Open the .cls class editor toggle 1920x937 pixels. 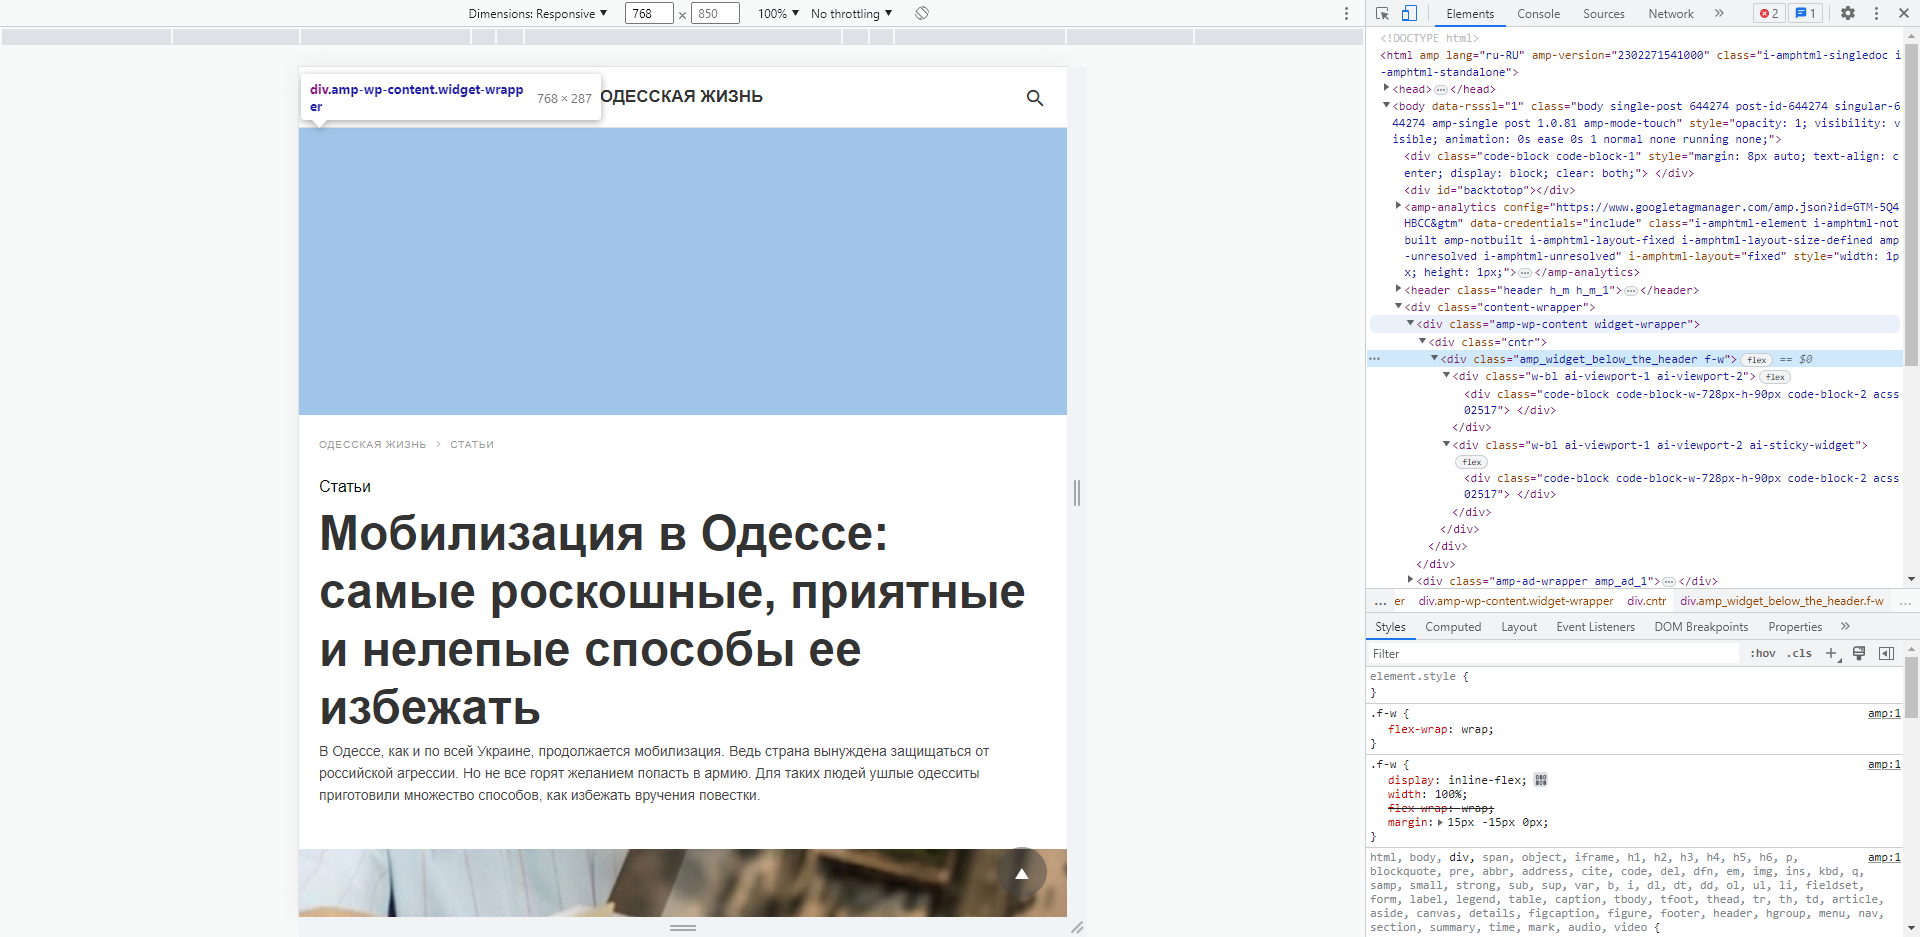coord(1799,653)
